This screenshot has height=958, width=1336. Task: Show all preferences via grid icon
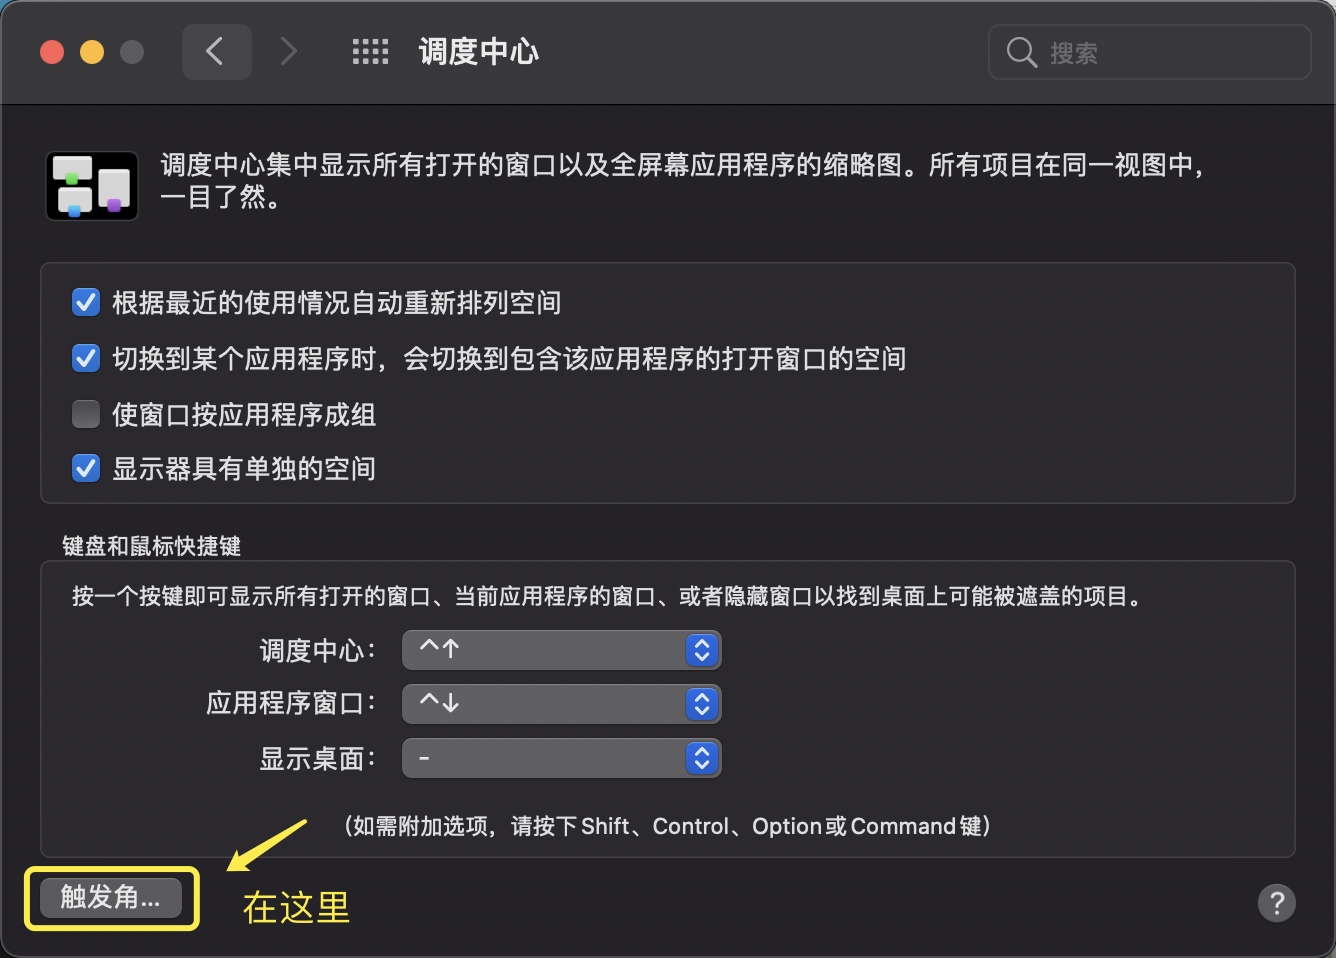(370, 52)
